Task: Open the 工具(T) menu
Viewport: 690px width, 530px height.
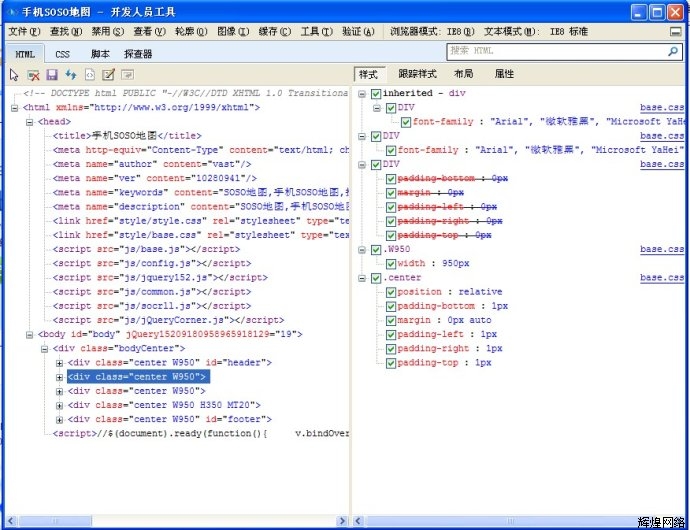Action: tap(317, 32)
